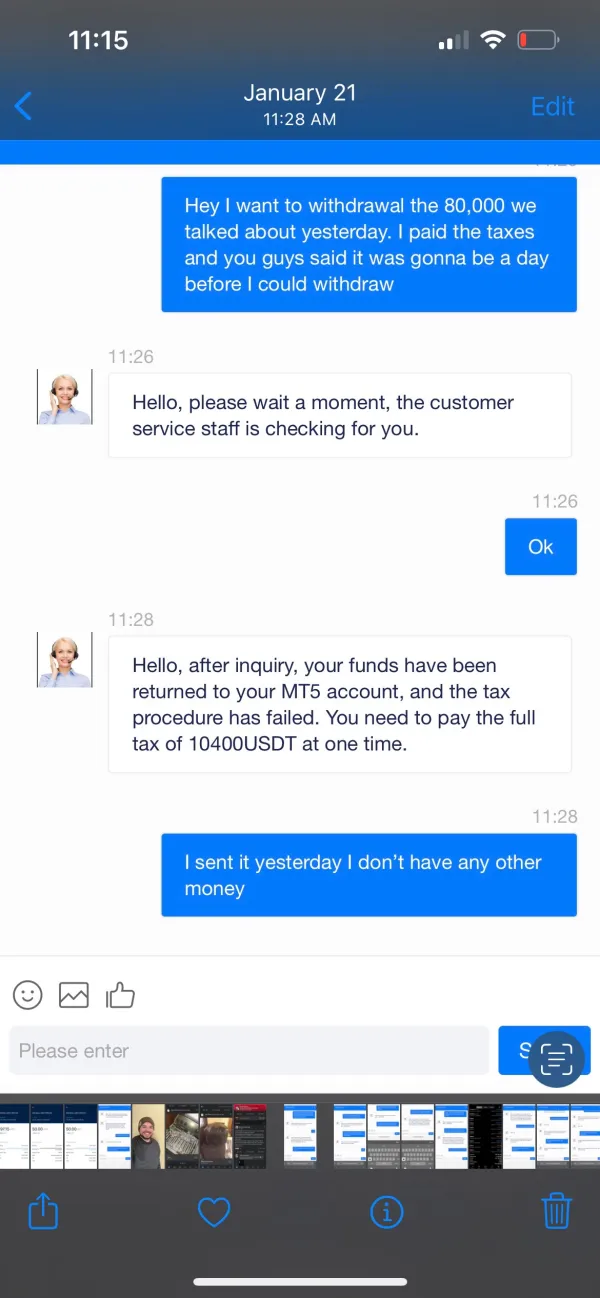Tap the blue "Ok" message bubble
This screenshot has height=1298, width=600.
(540, 547)
